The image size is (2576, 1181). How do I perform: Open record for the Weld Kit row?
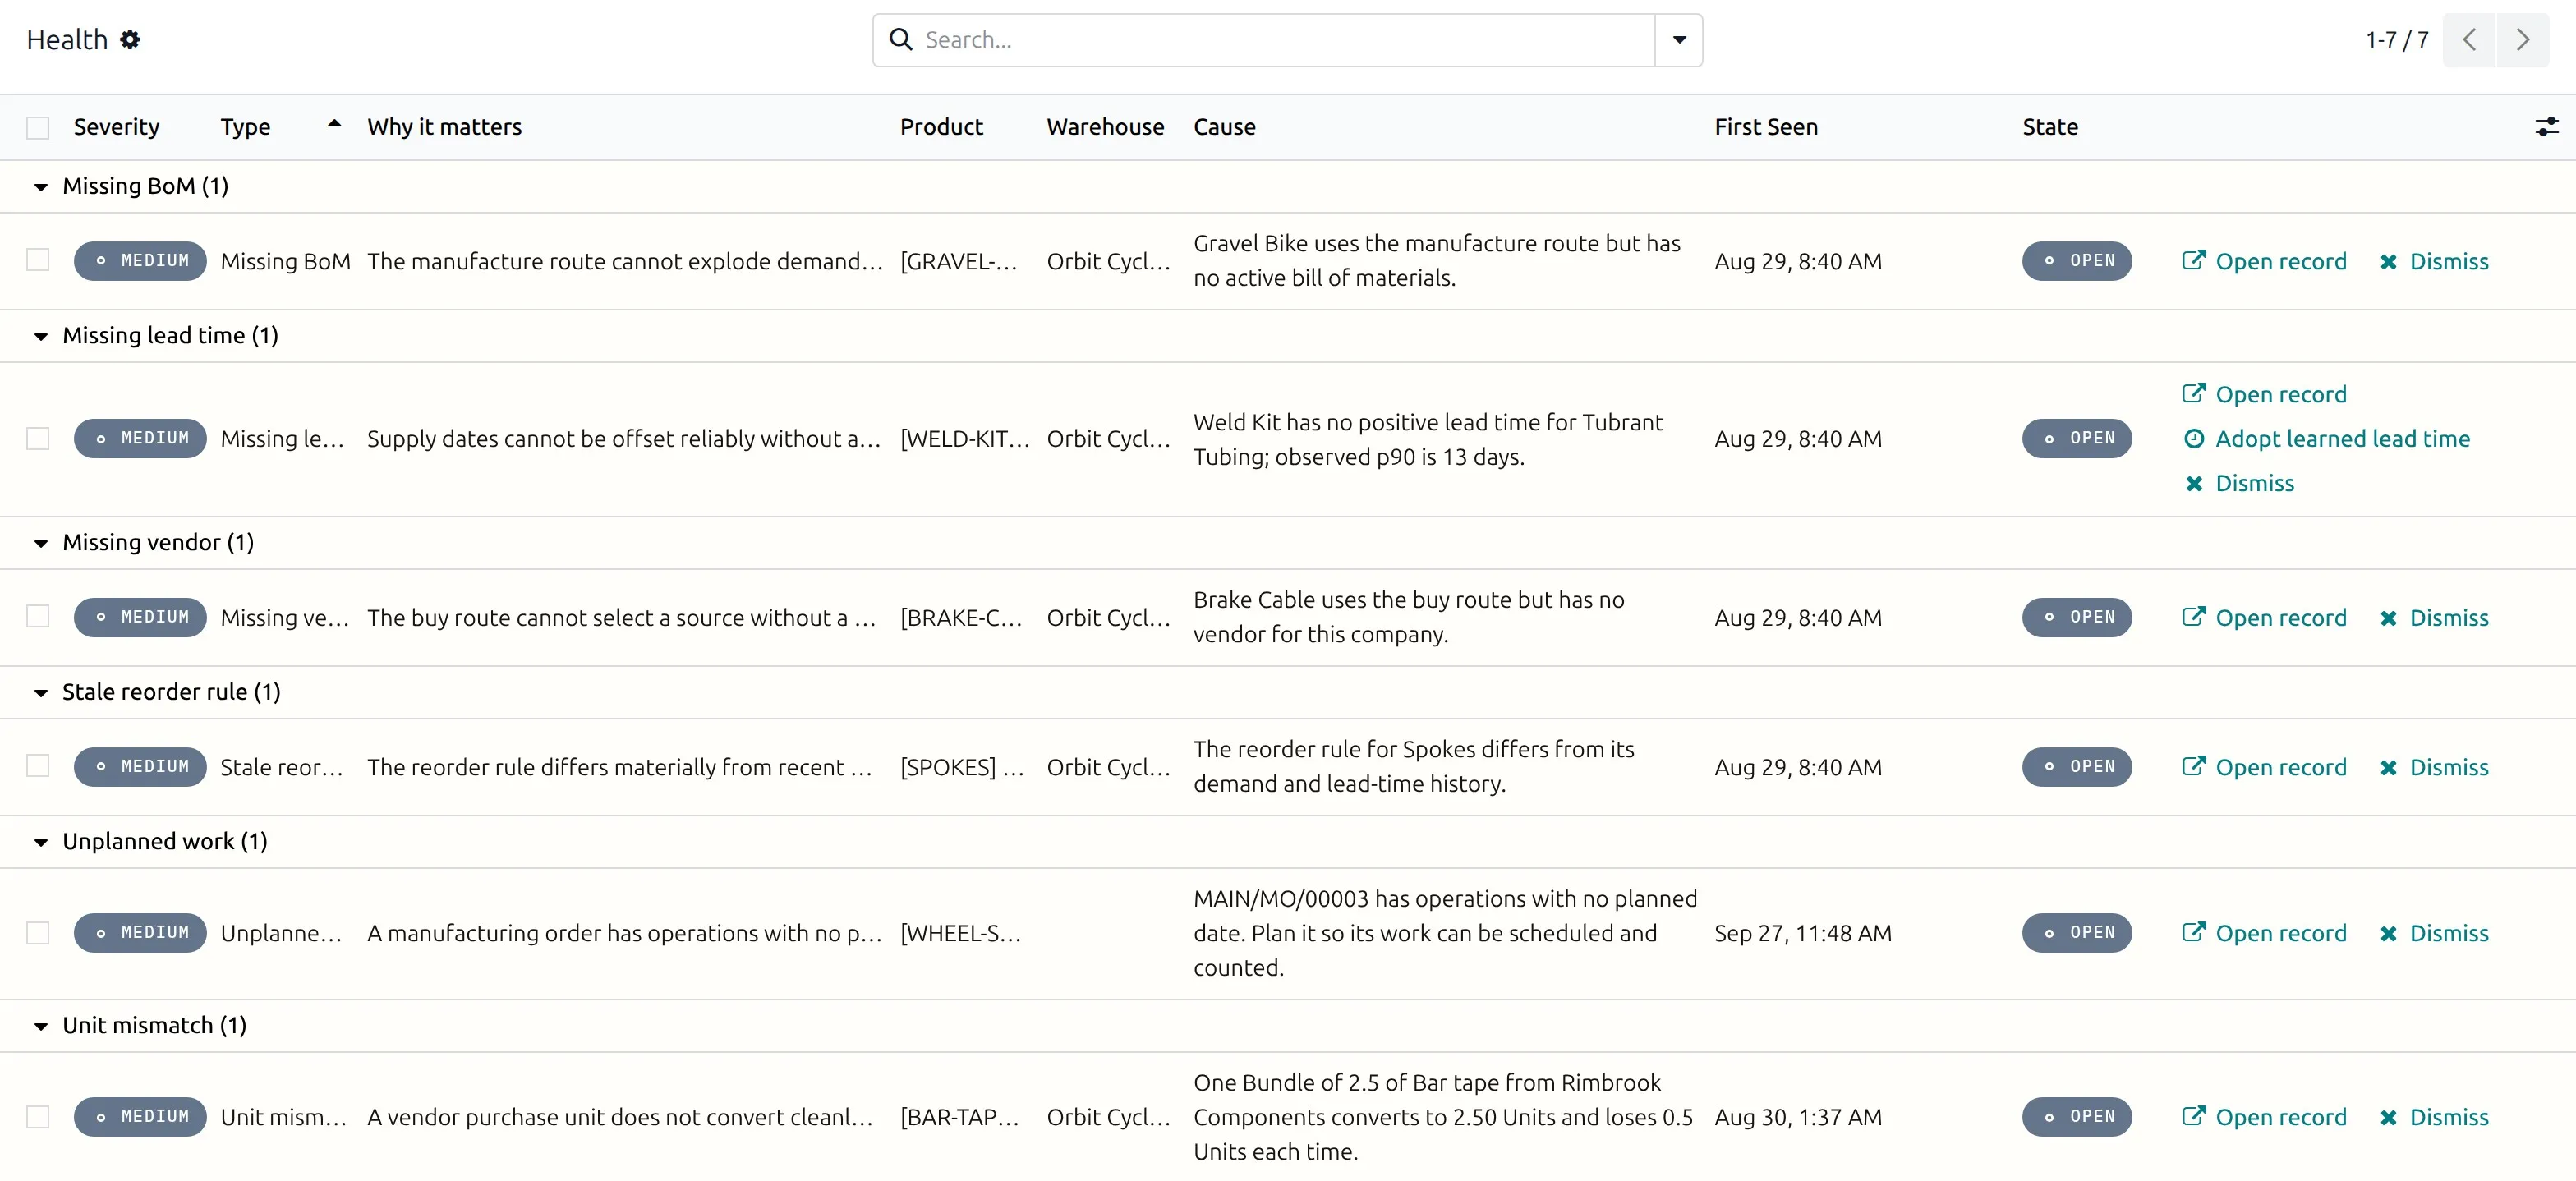coord(2264,394)
